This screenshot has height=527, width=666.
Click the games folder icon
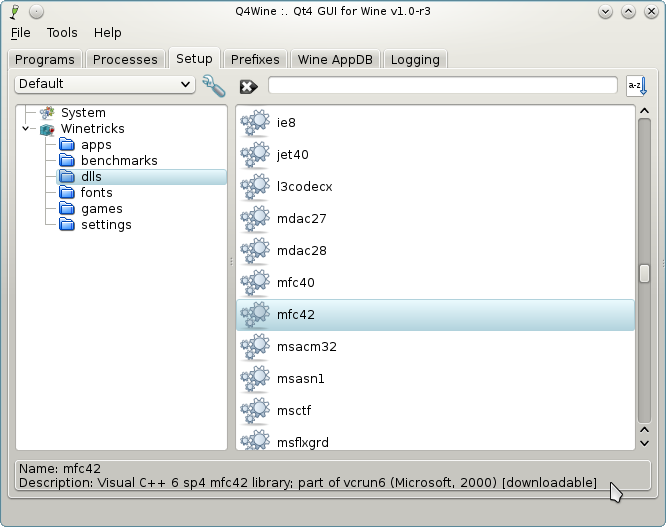coord(67,209)
